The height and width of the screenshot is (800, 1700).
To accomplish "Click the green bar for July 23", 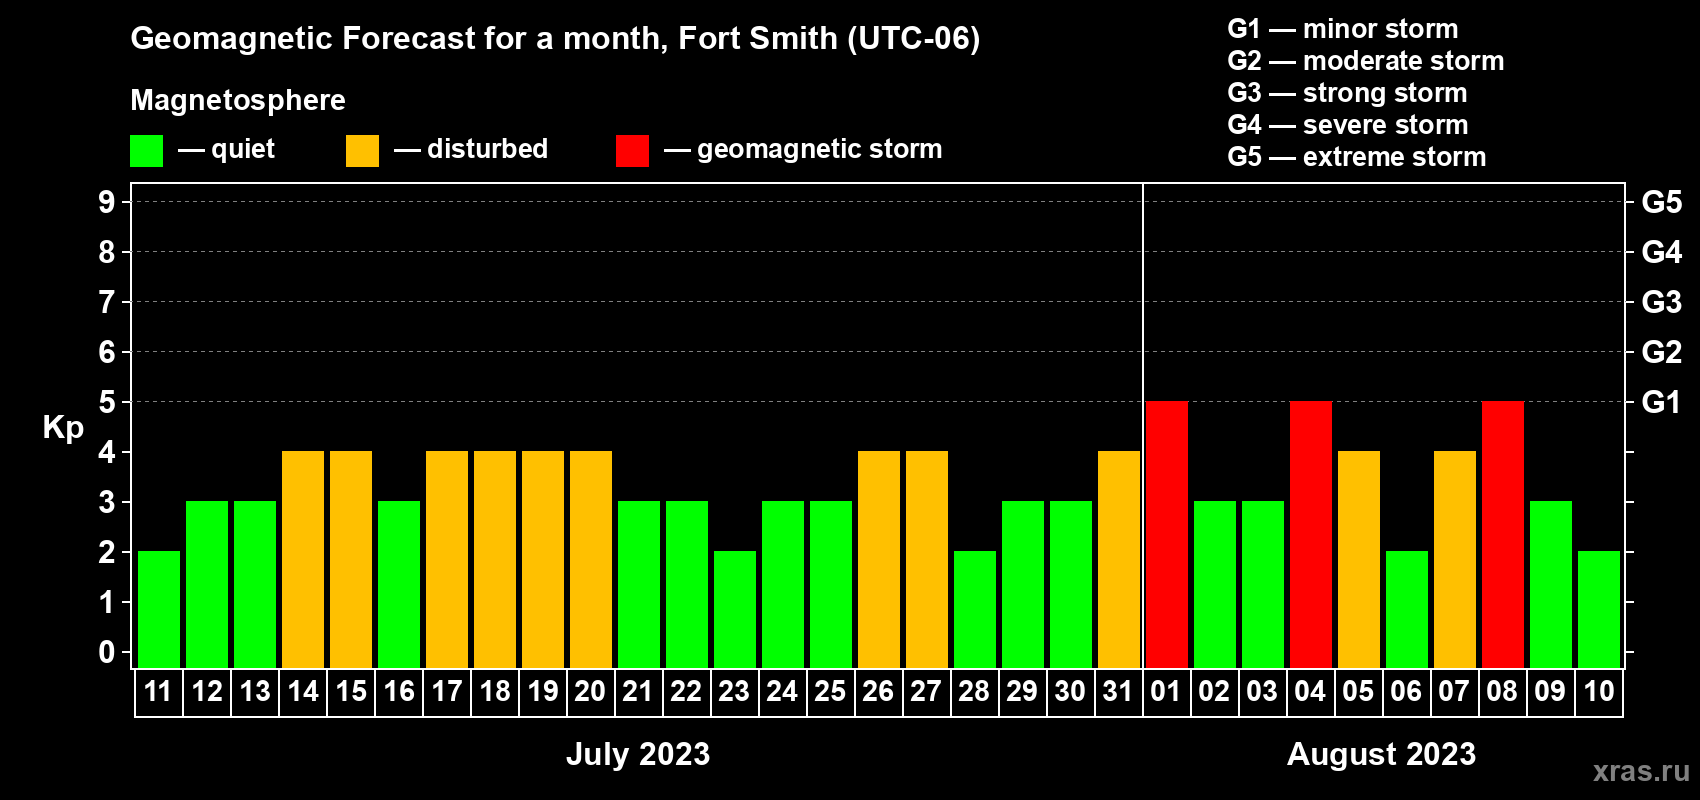I will tap(735, 610).
